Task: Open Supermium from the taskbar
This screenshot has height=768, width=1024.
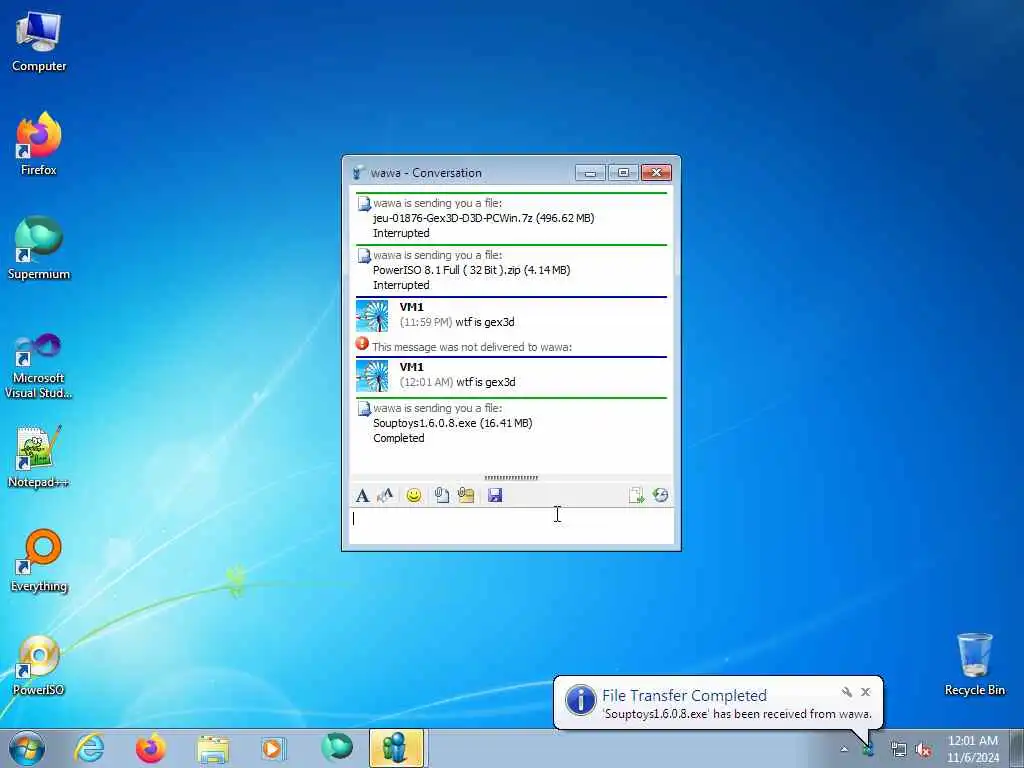Action: coord(336,748)
